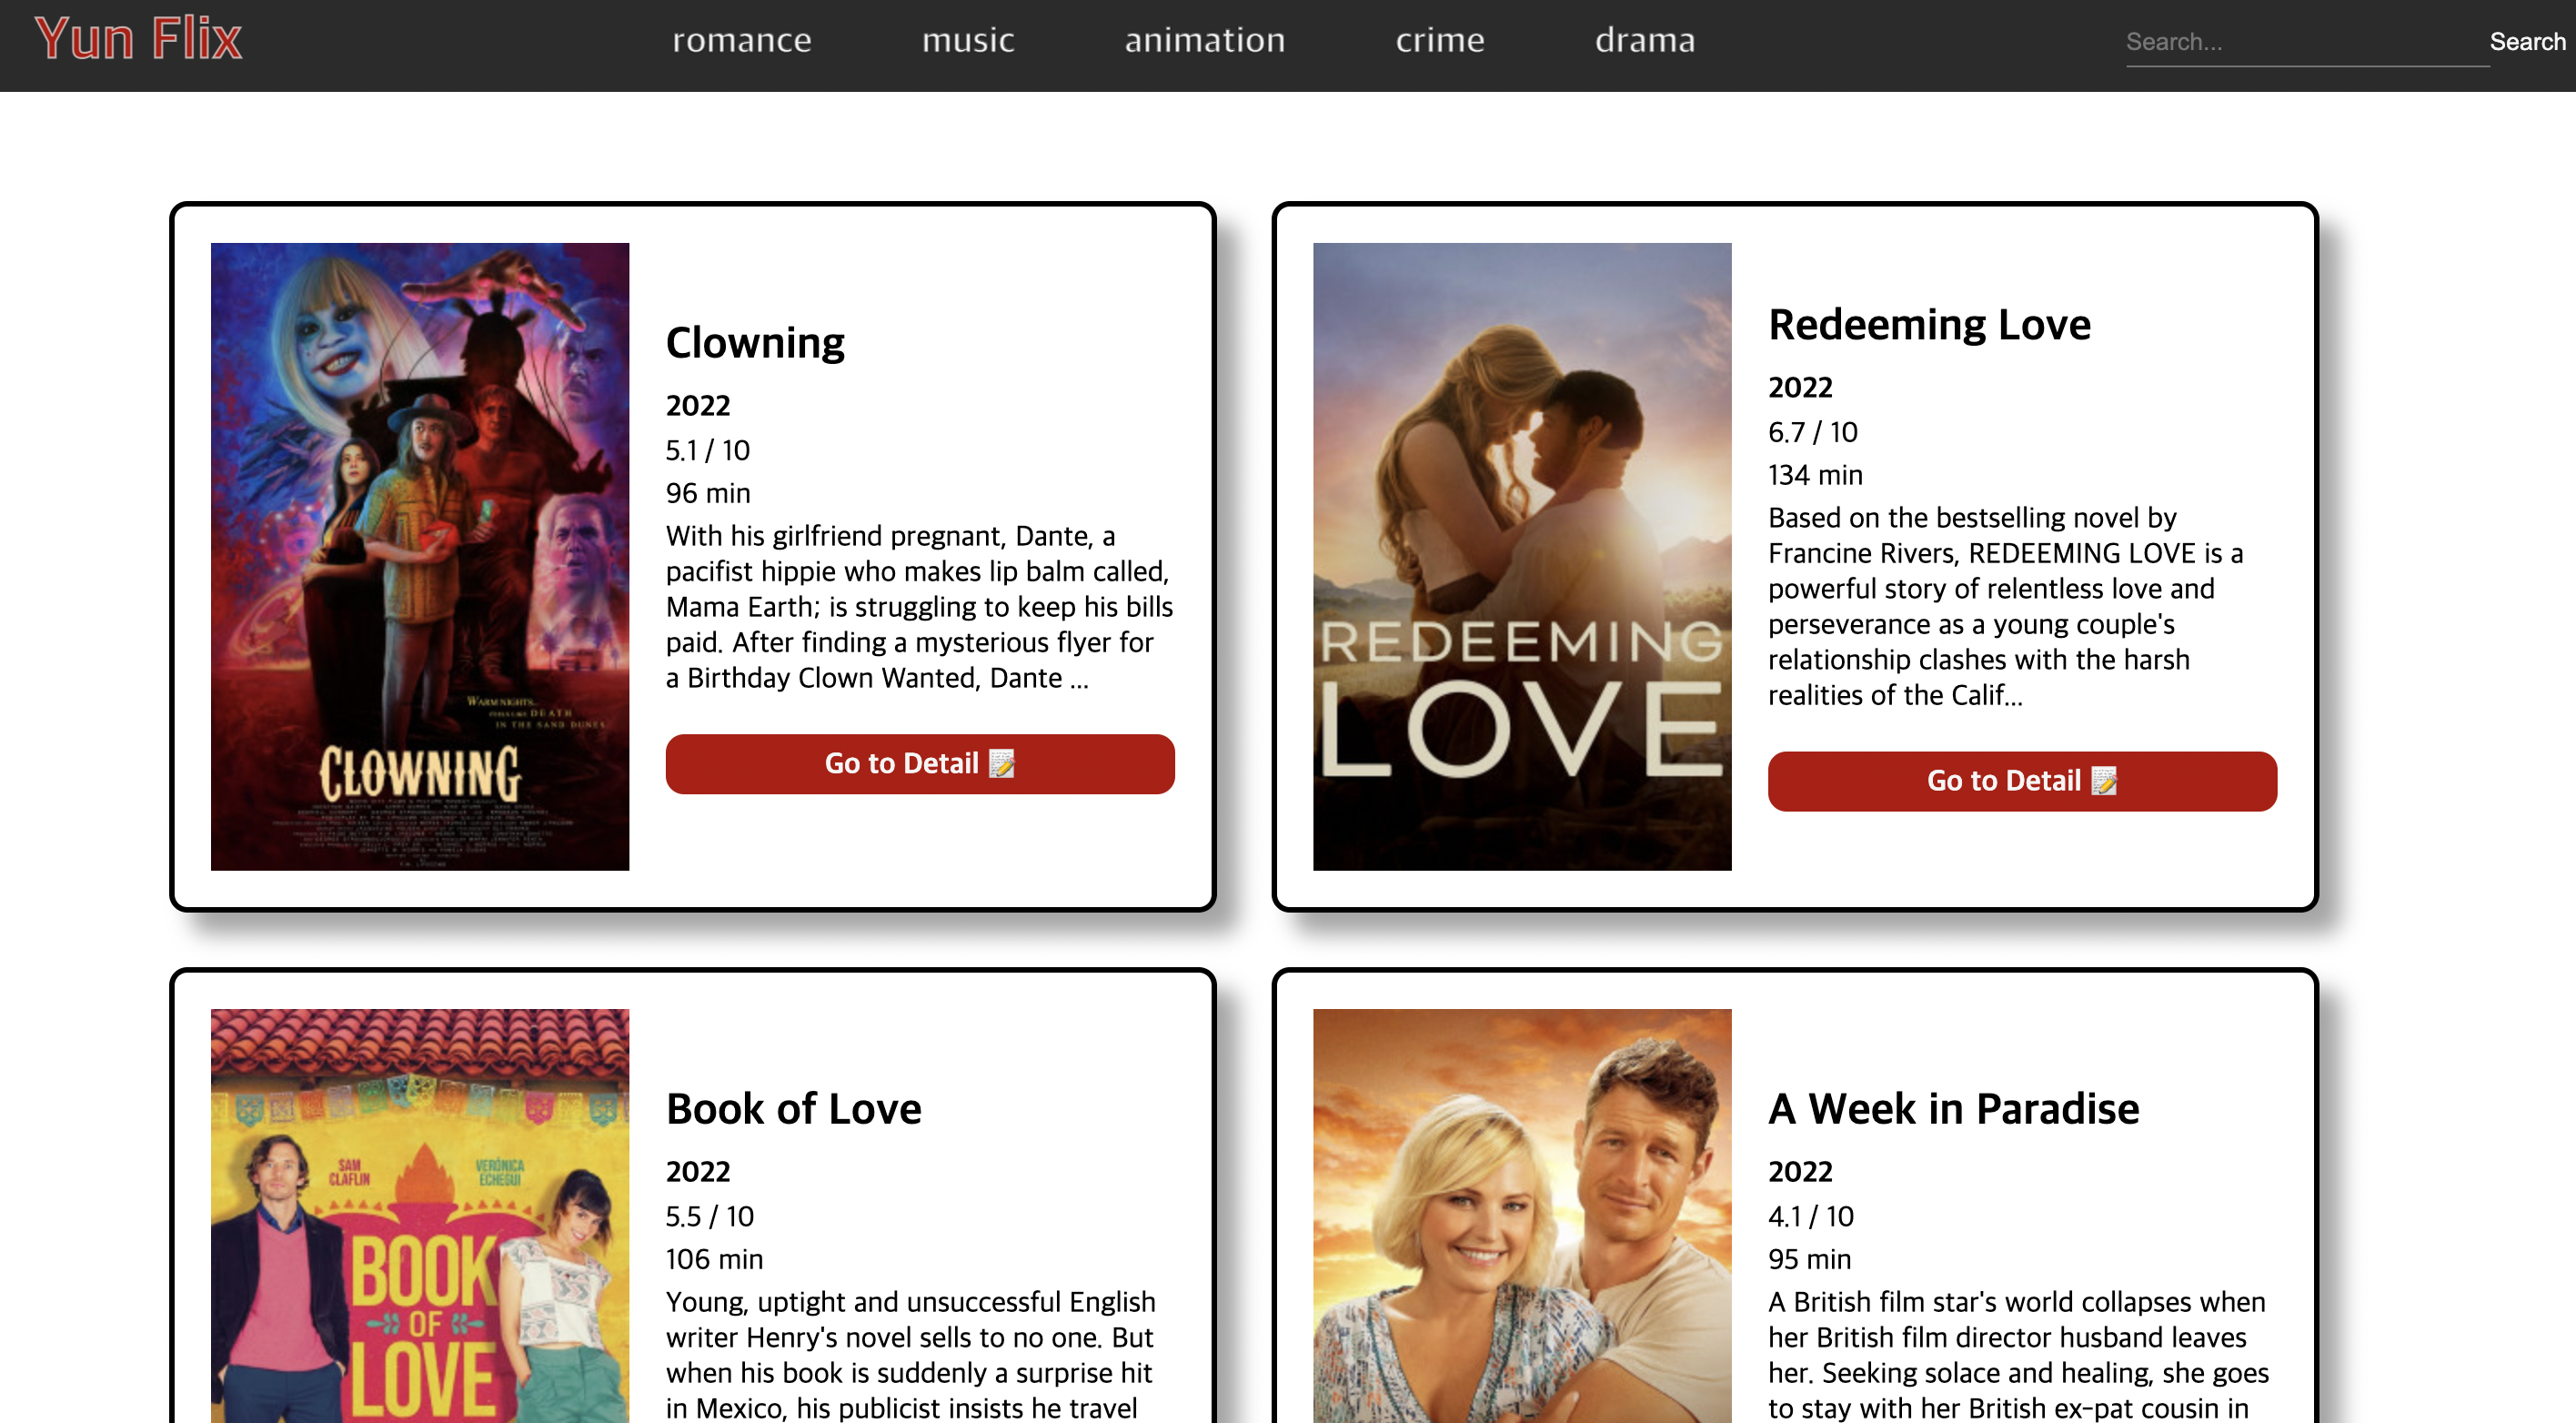Click the 4.1 / 10 rating
This screenshot has height=1423, width=2576.
[1810, 1216]
